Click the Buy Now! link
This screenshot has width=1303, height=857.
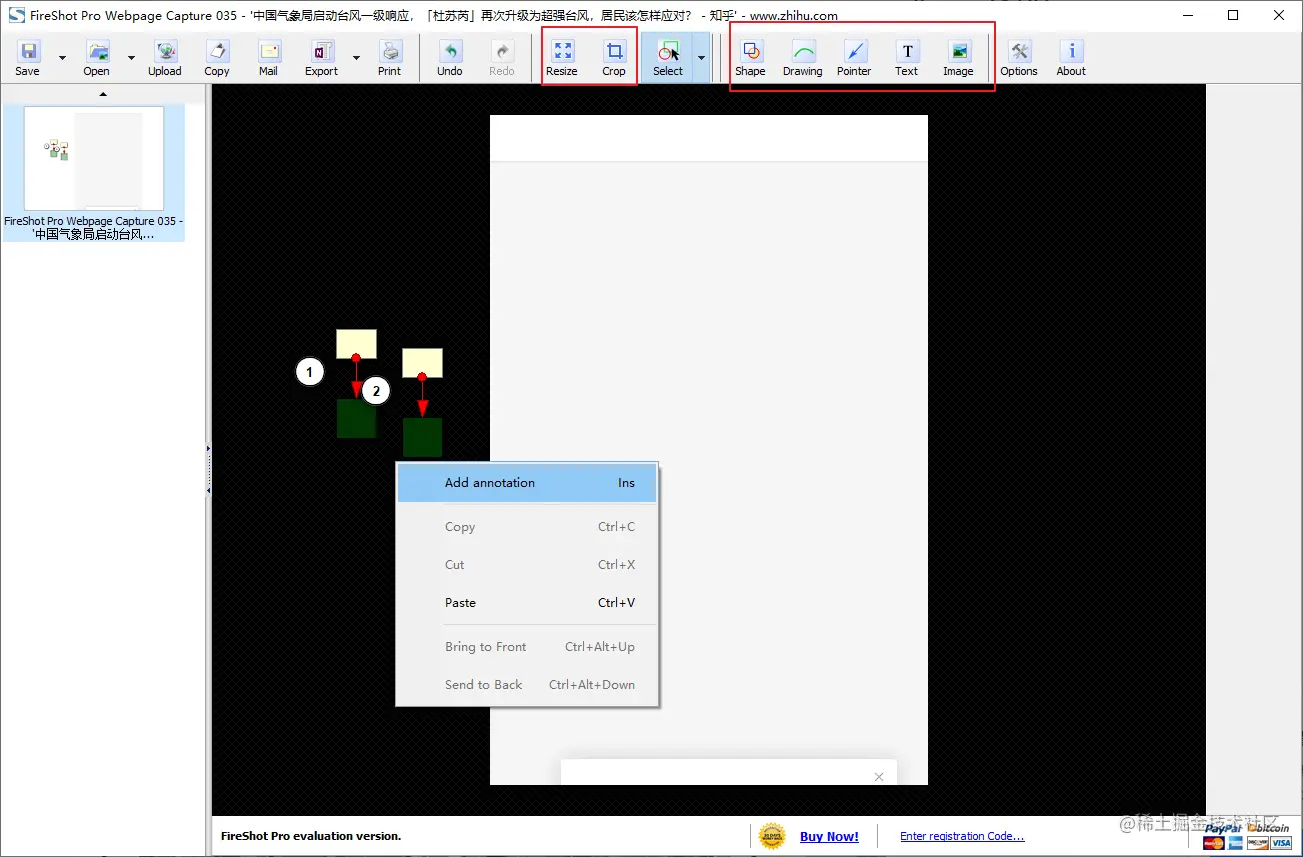pyautogui.click(x=829, y=836)
